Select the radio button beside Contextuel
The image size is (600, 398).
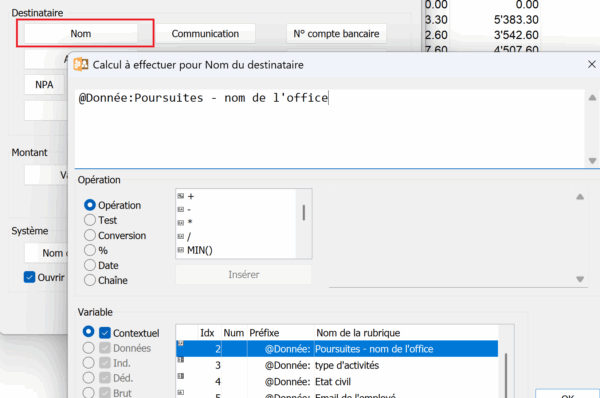(88, 331)
